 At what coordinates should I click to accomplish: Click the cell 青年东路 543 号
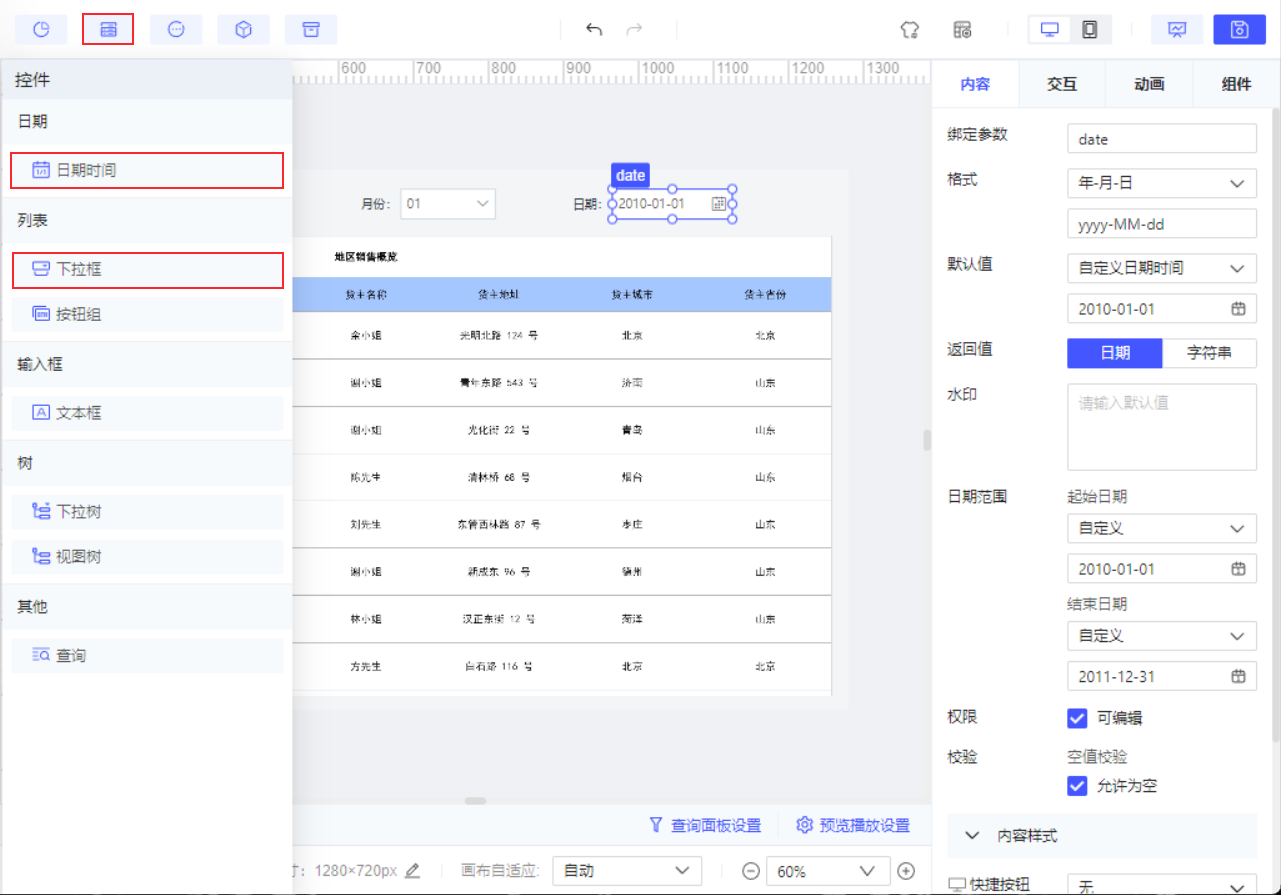(498, 383)
